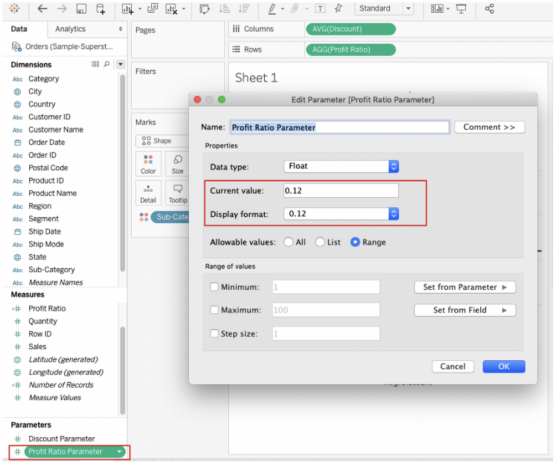Select the Number of Records measure
This screenshot has width=554, height=463.
point(61,385)
